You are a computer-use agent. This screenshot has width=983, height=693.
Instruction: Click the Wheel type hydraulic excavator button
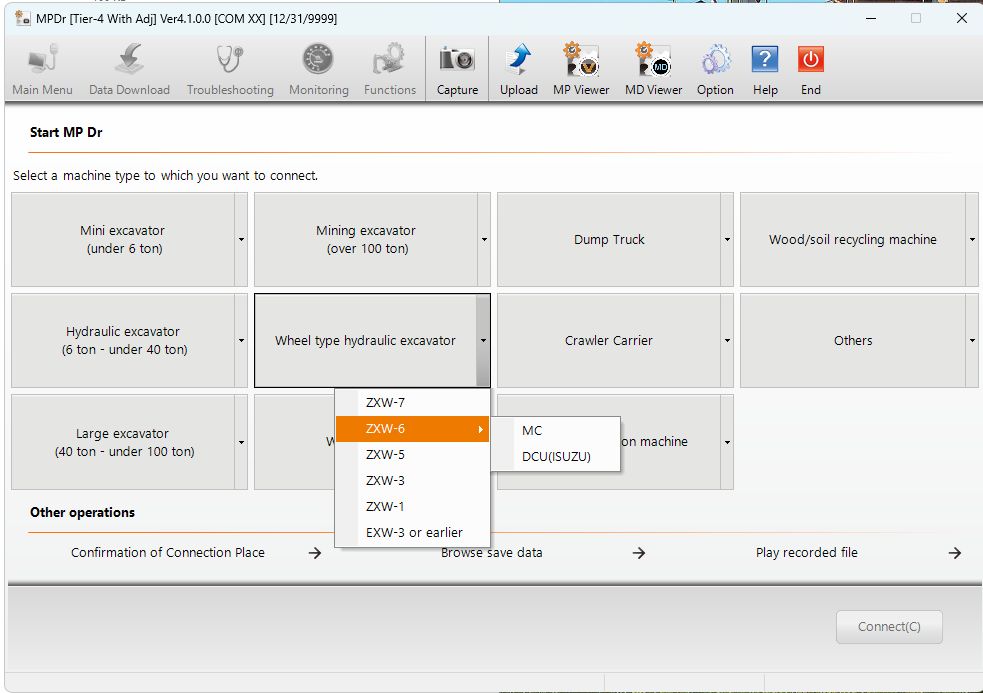[x=365, y=341]
